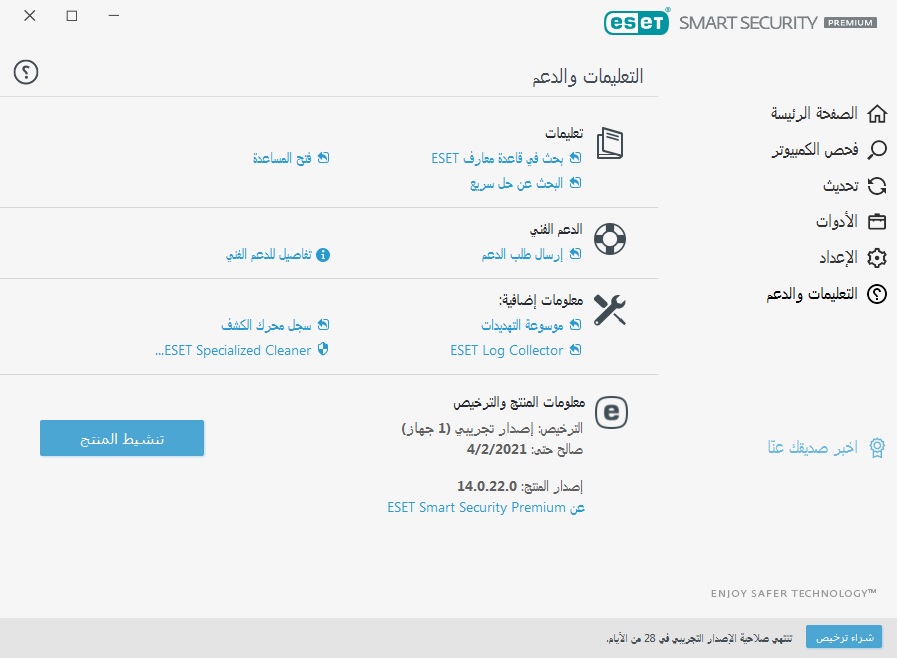This screenshot has height=658, width=897.
Task: Click the section heading الدعم الفني
Action: pyautogui.click(x=556, y=229)
